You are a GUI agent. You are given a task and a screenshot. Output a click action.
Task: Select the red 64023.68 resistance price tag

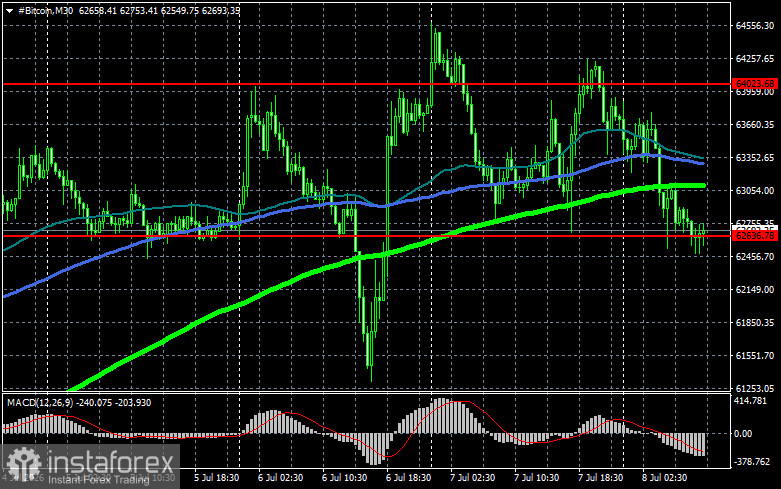click(755, 84)
